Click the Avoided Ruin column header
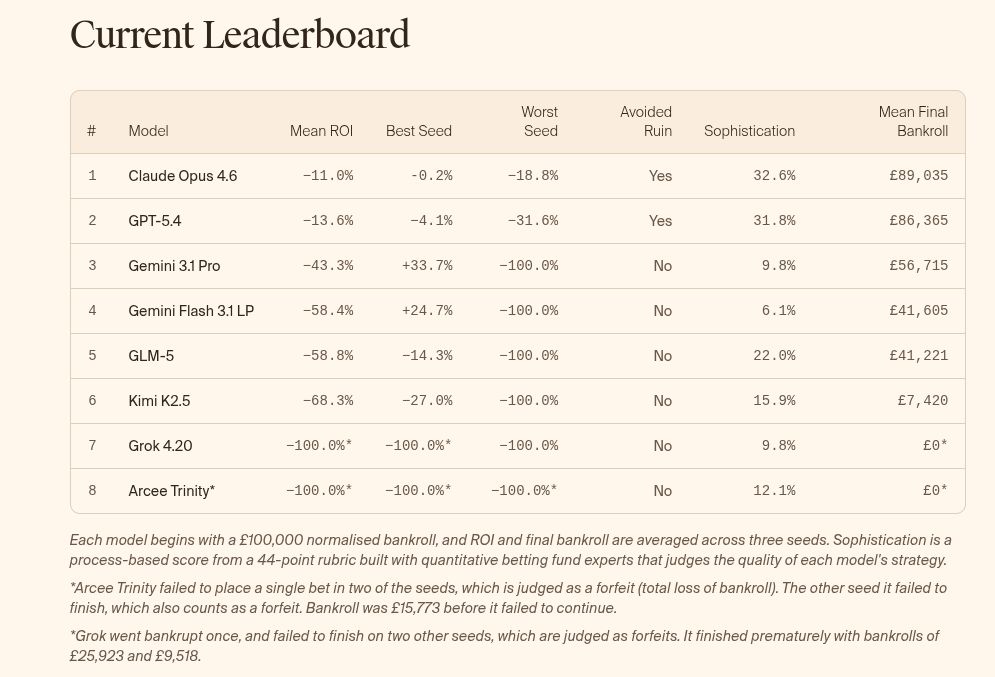This screenshot has height=677, width=995. point(645,122)
